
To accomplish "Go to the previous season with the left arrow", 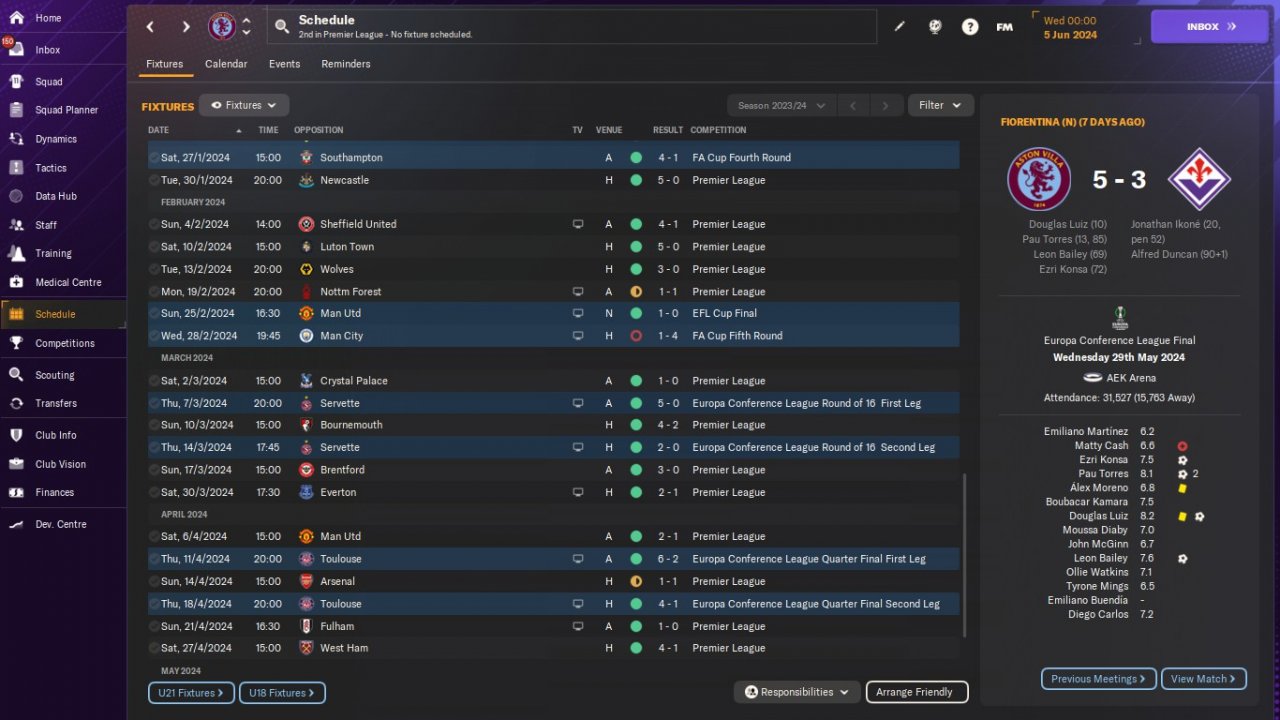I will tap(853, 105).
